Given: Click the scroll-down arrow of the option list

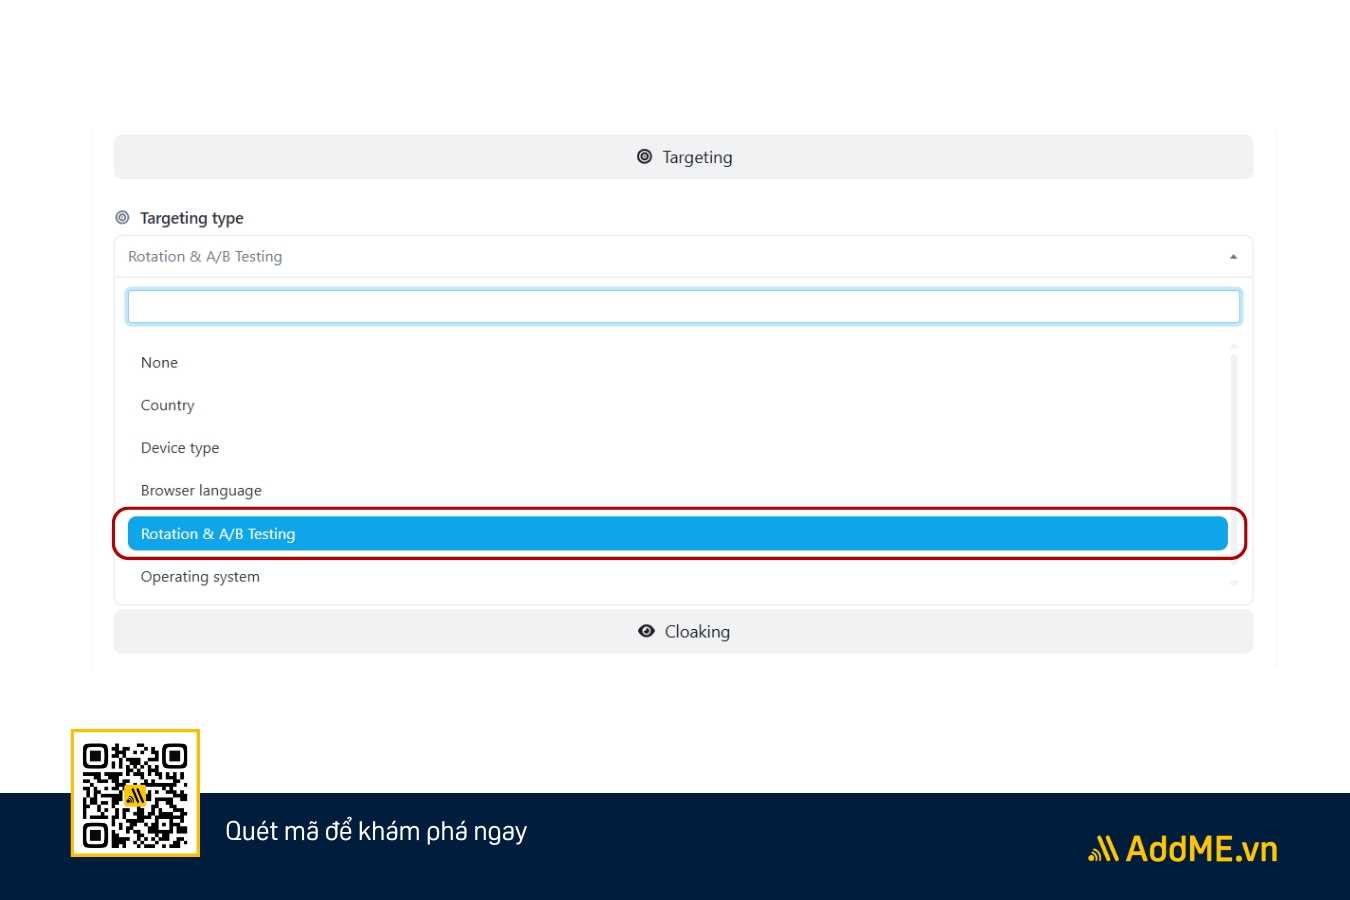Looking at the screenshot, I should coord(1234,584).
